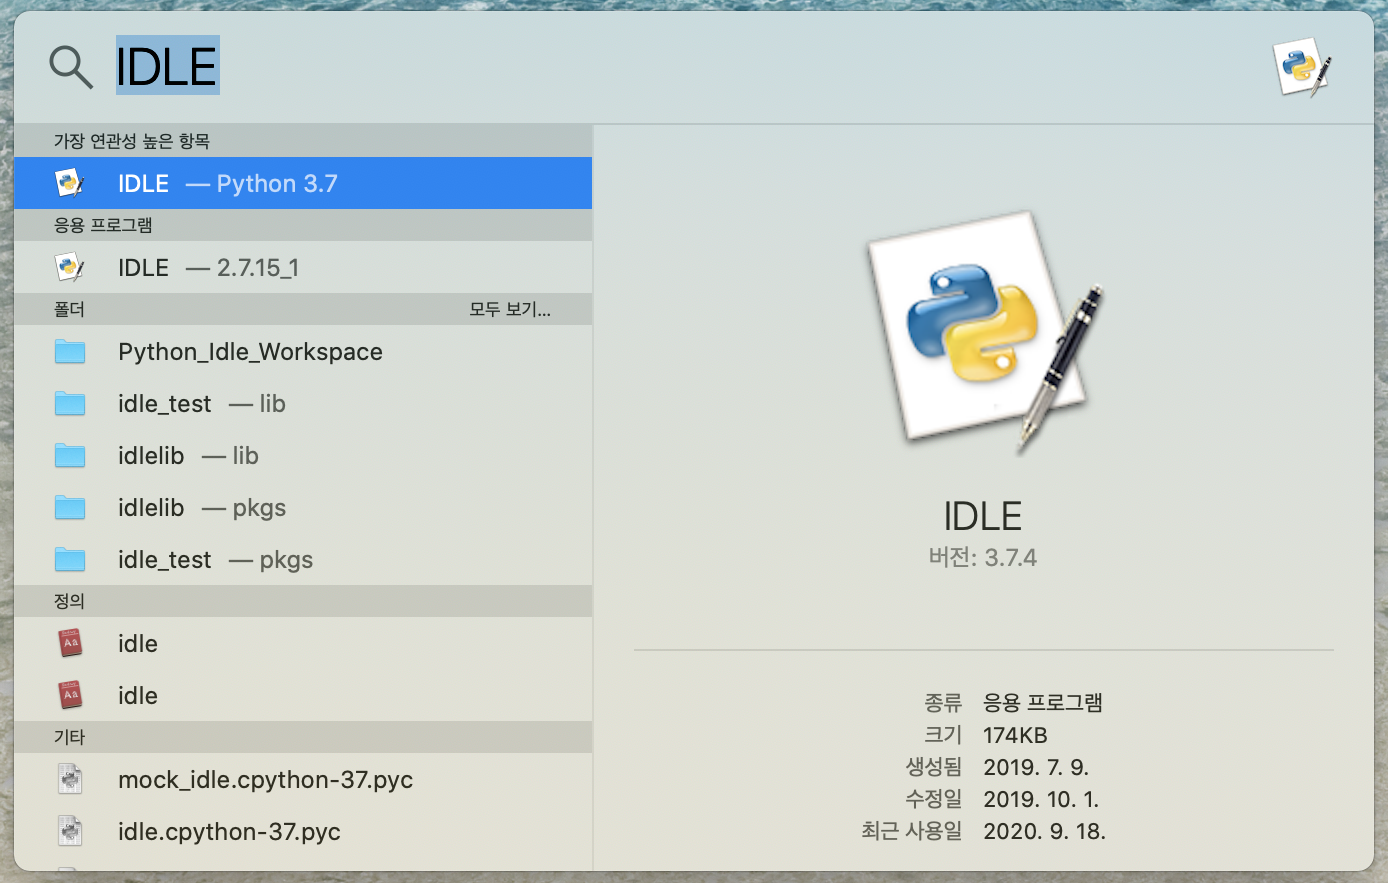Click the idle_test pkgs folder icon
The height and width of the screenshot is (883, 1388).
(x=70, y=559)
